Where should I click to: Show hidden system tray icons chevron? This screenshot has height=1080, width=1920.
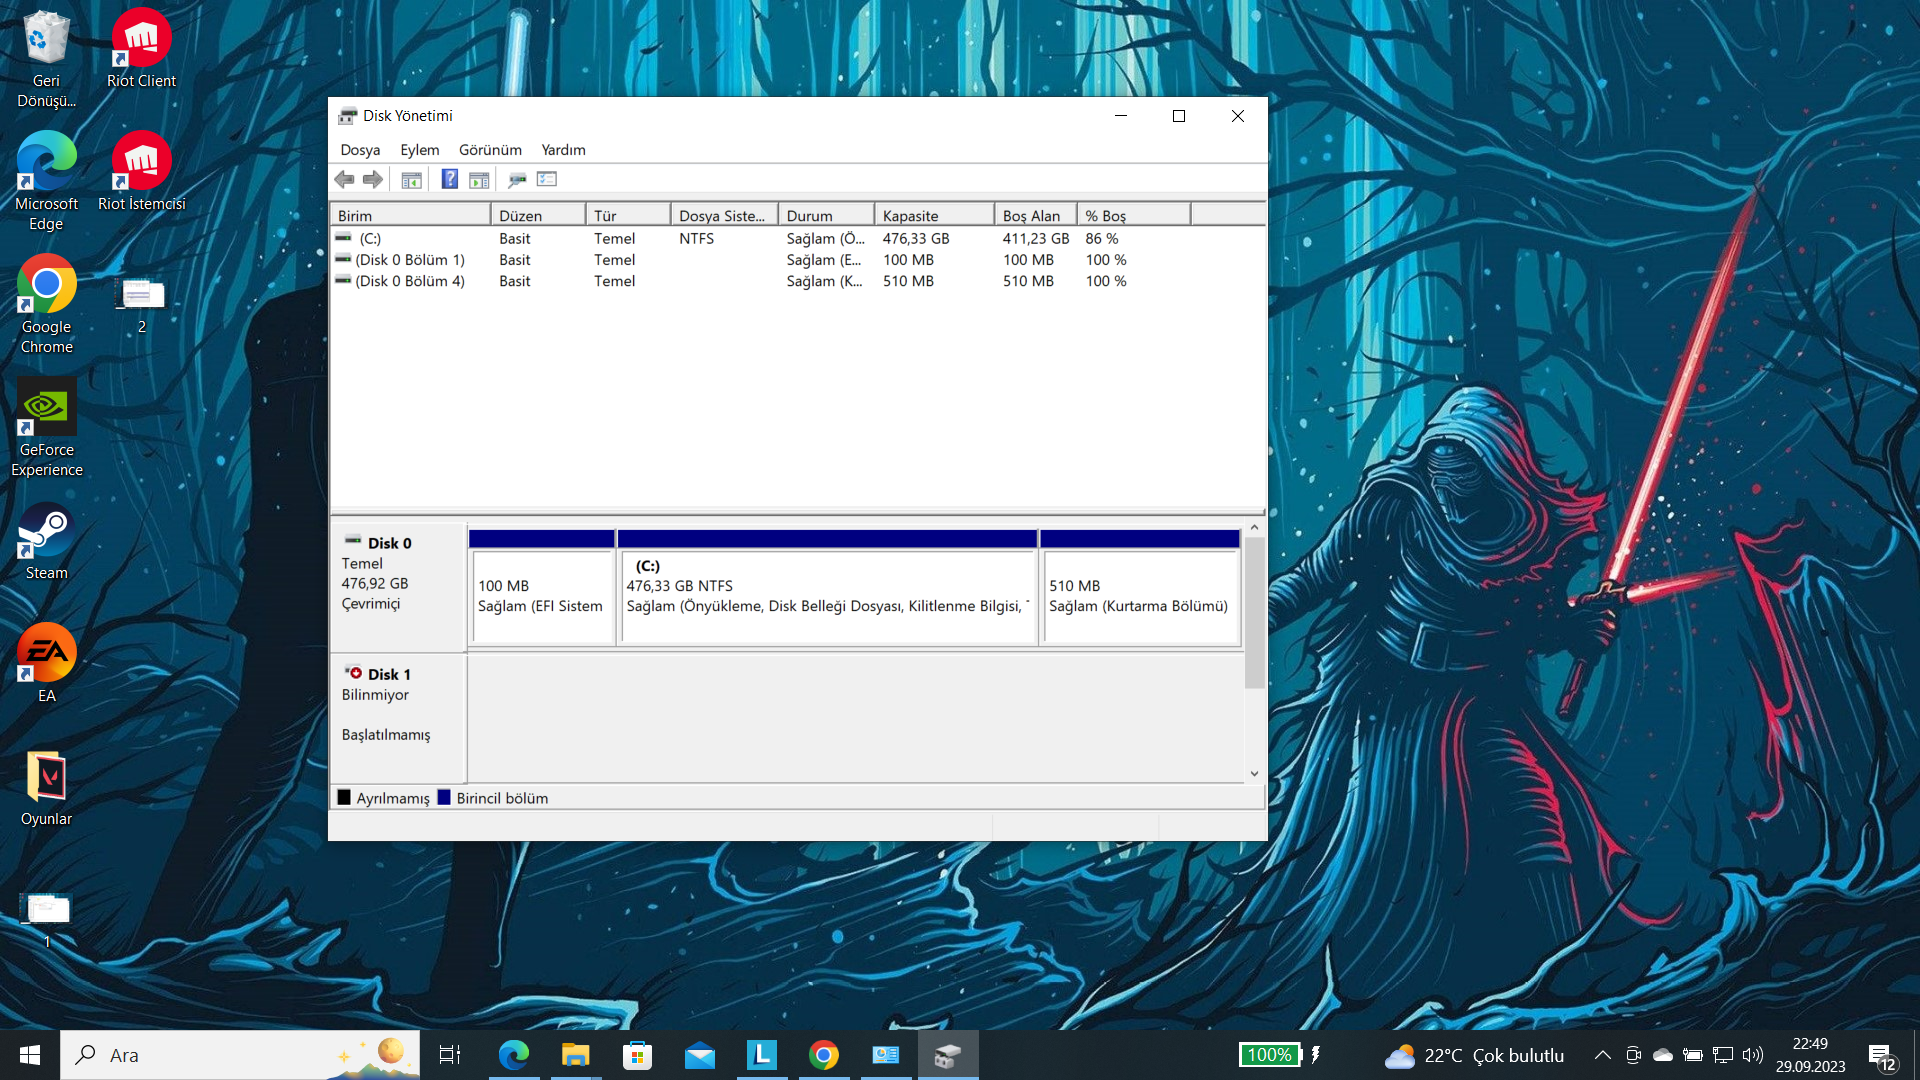point(1602,1055)
